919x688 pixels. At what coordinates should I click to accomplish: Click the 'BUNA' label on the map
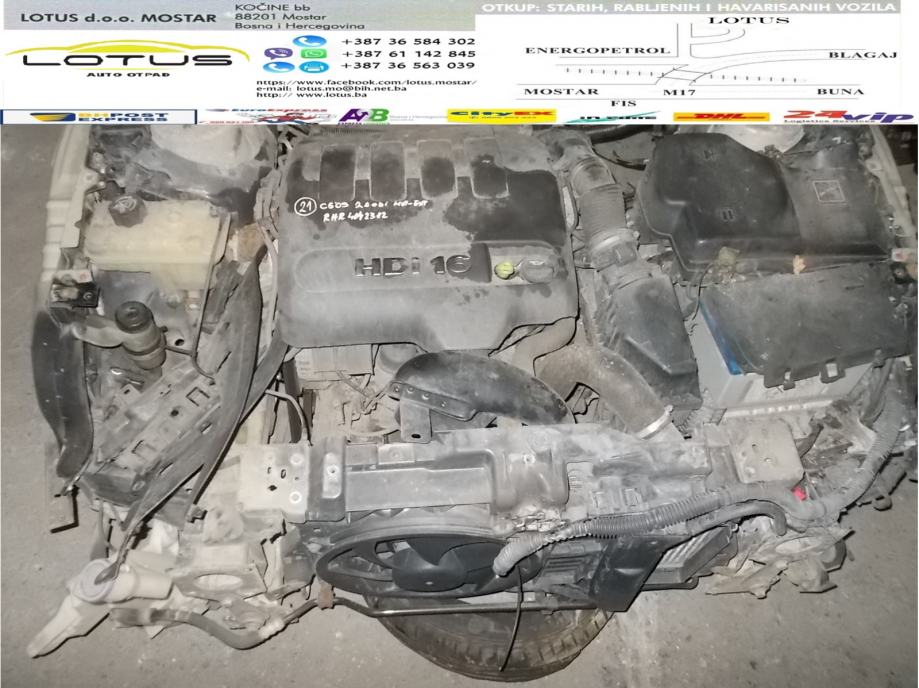[840, 92]
